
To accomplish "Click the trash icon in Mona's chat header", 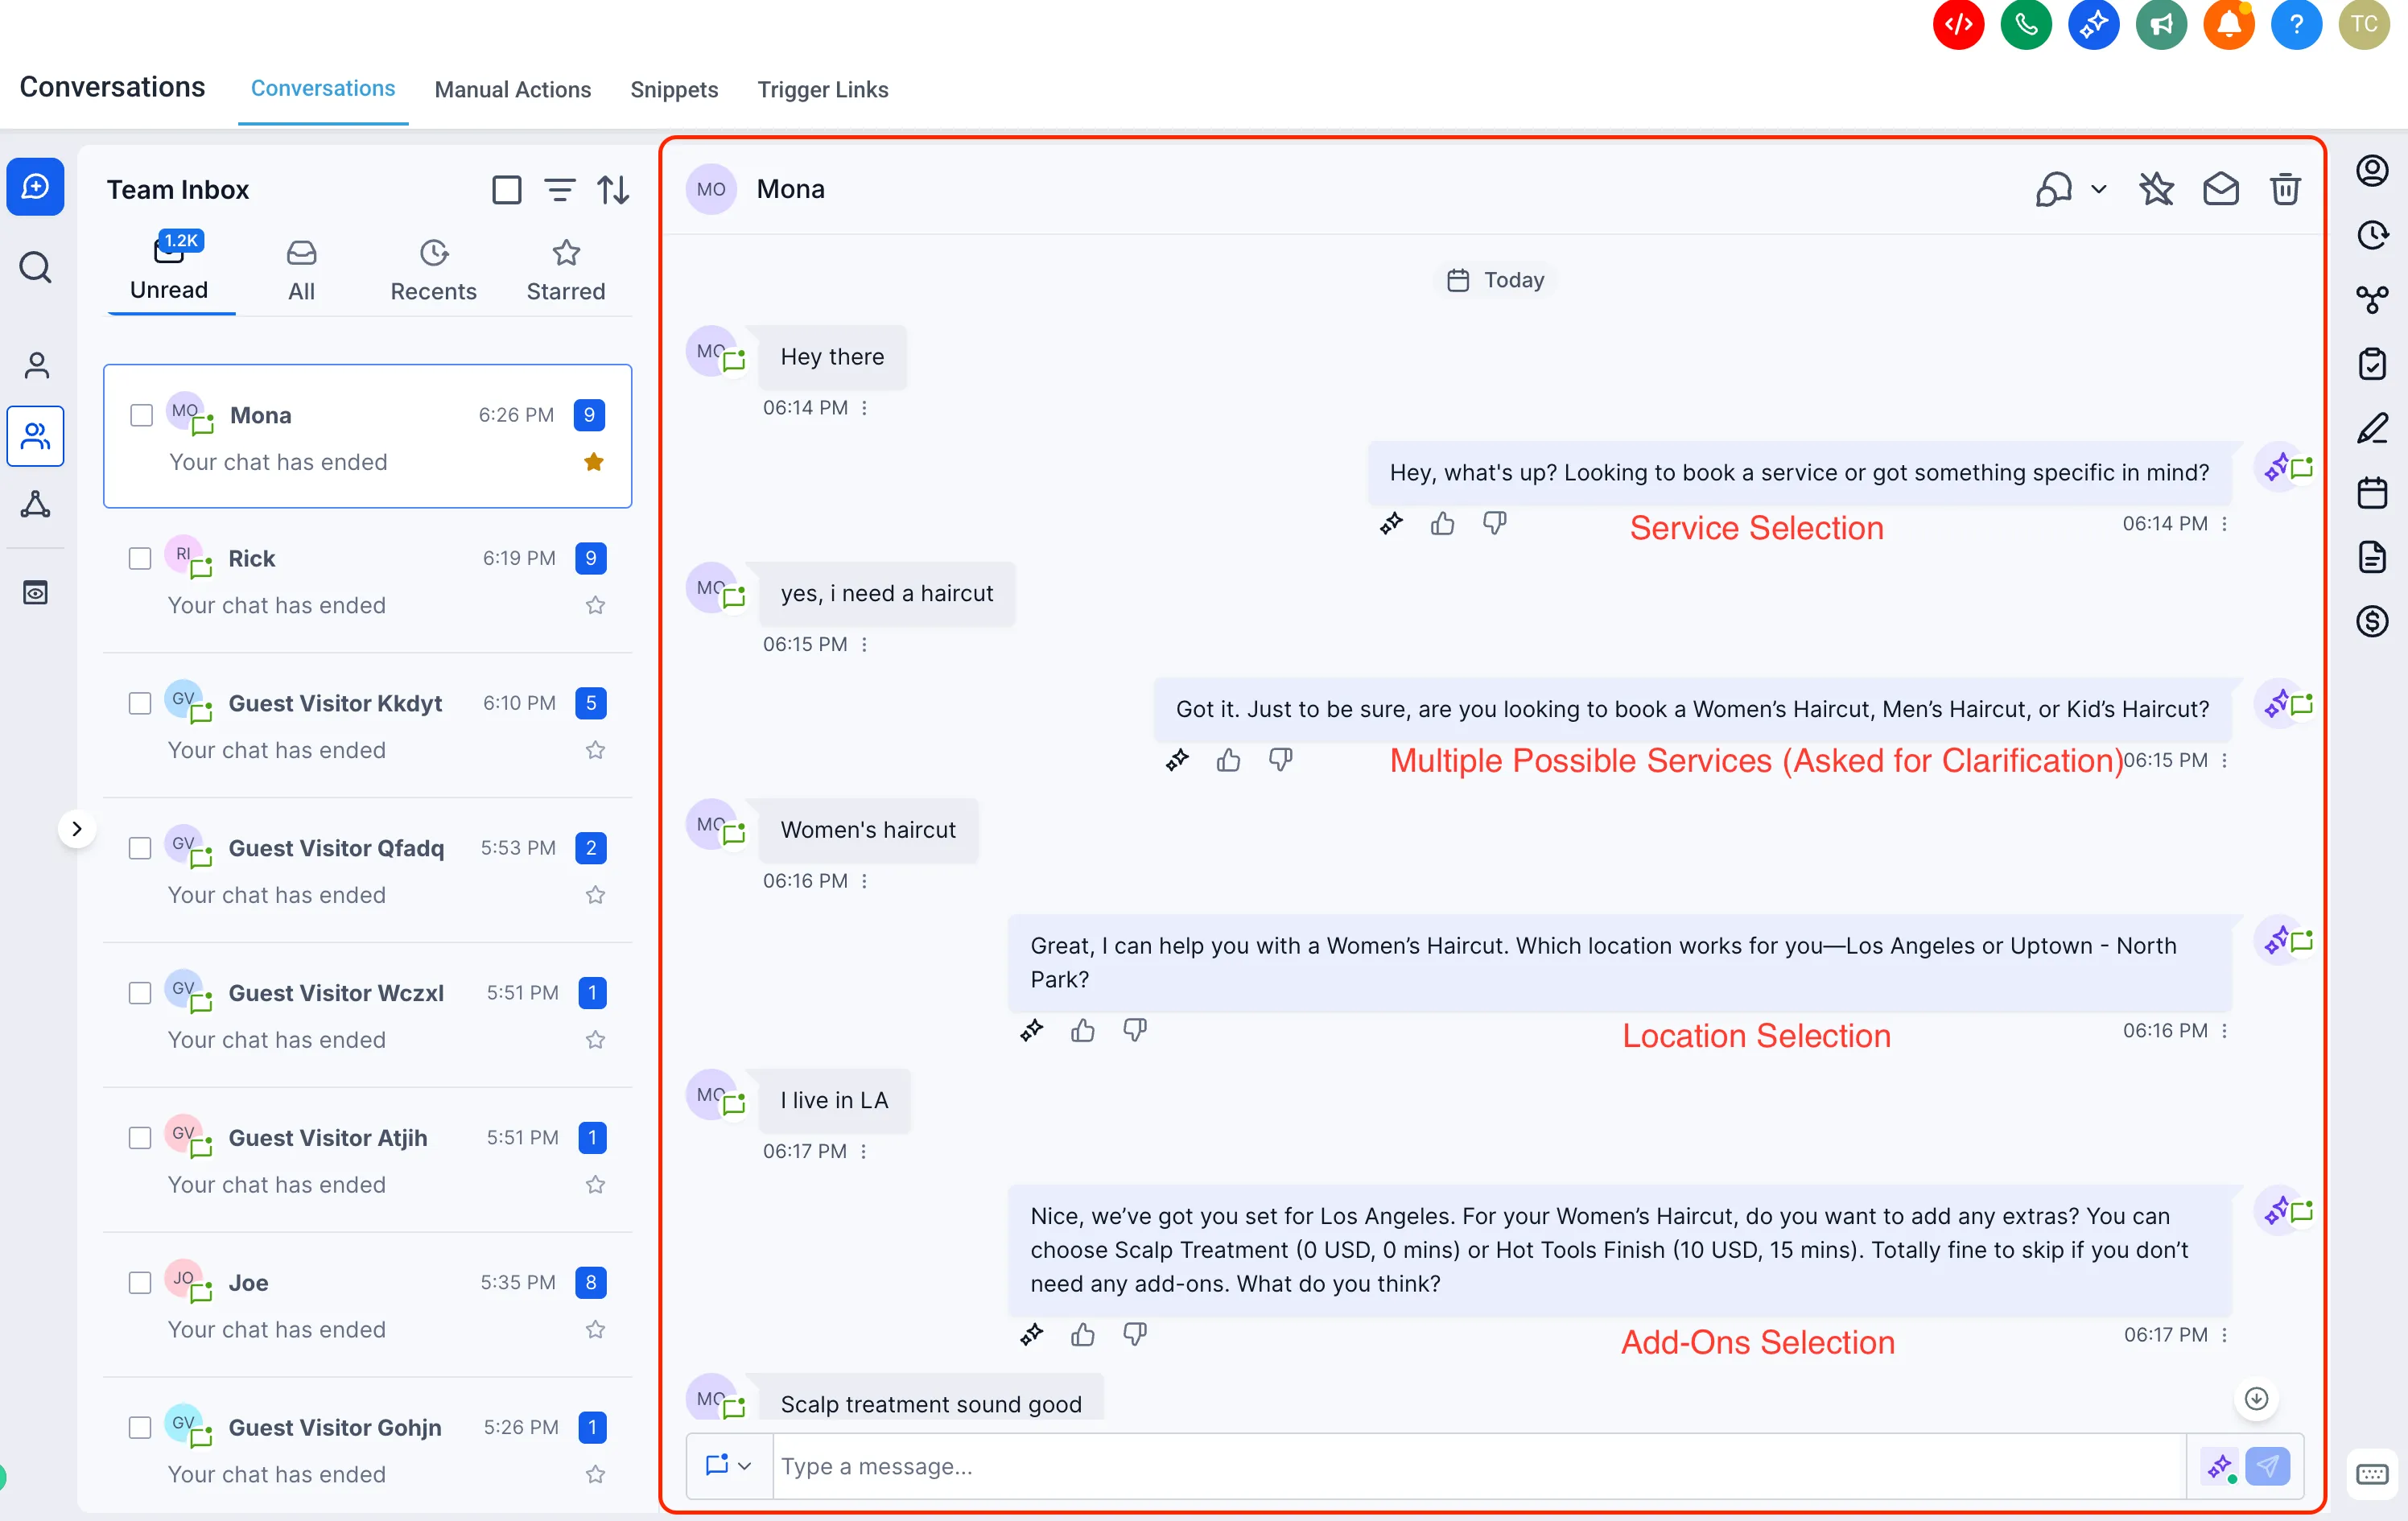I will pyautogui.click(x=2284, y=189).
